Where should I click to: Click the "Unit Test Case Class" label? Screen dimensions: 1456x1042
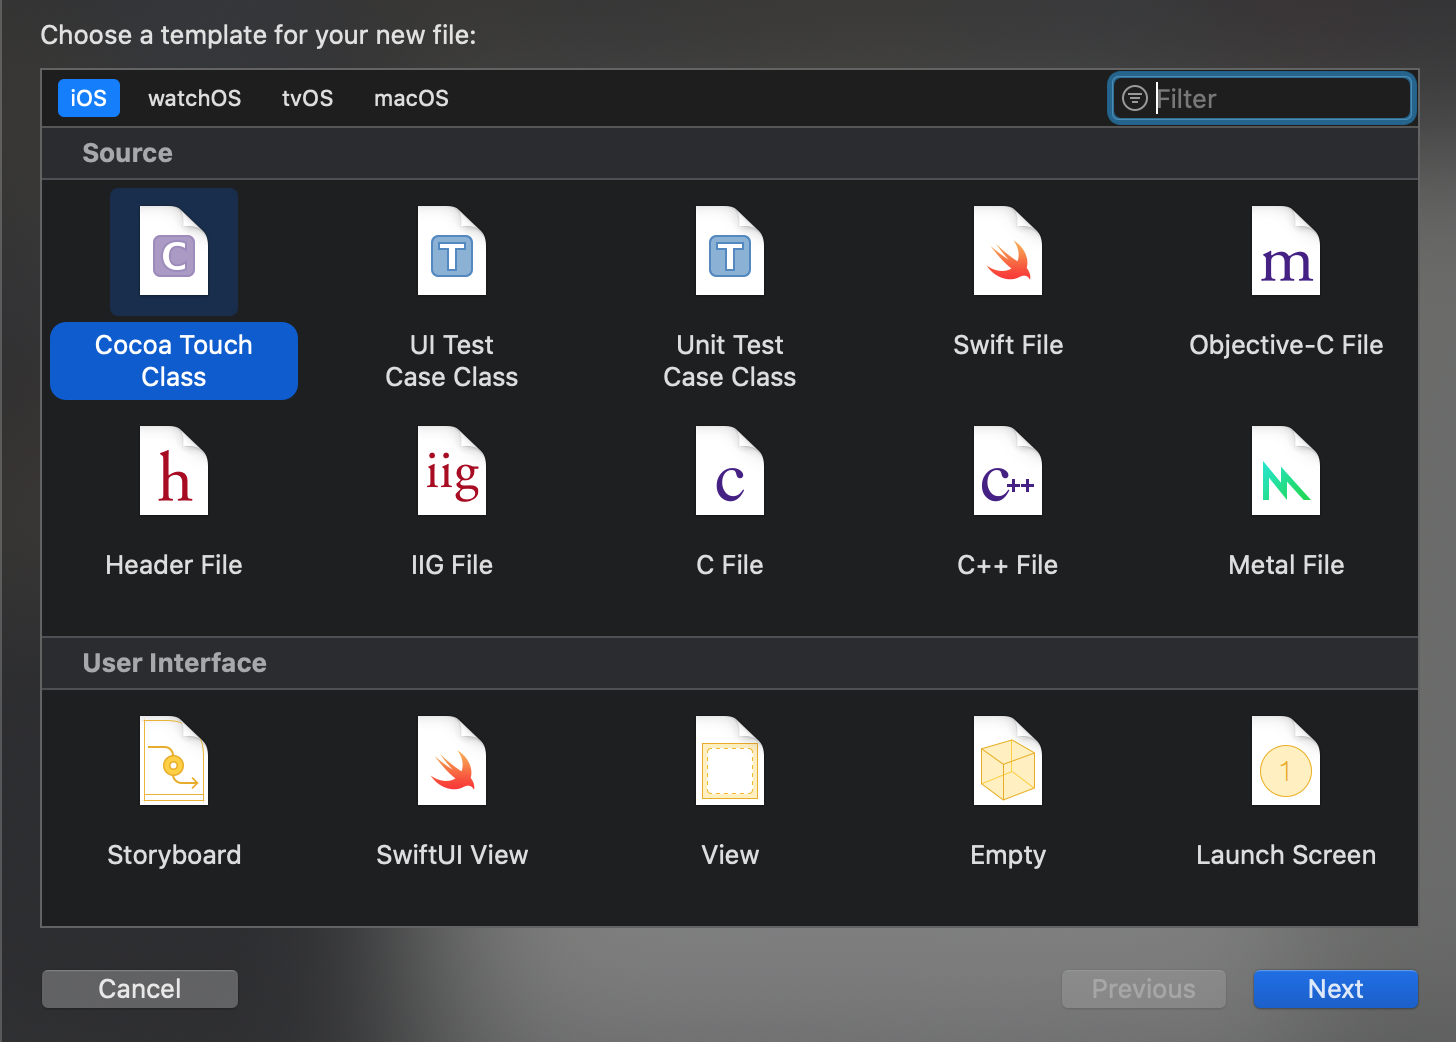[730, 361]
